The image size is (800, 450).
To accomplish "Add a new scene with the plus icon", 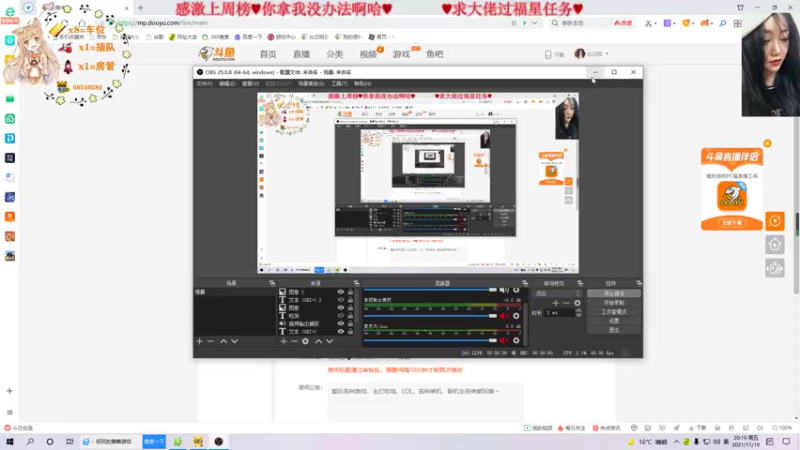I will pos(199,341).
